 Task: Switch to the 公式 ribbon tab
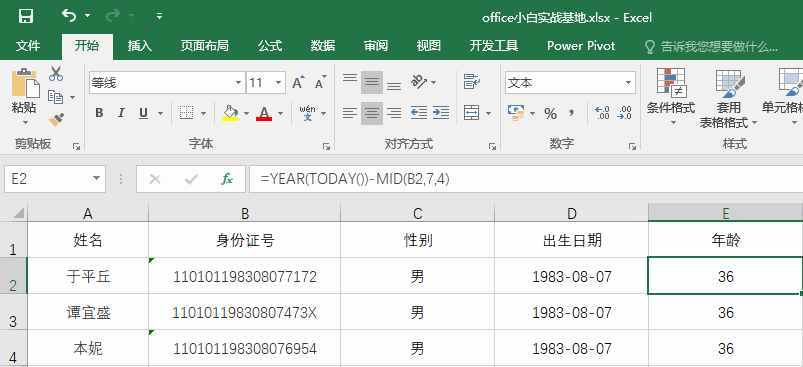(x=270, y=46)
